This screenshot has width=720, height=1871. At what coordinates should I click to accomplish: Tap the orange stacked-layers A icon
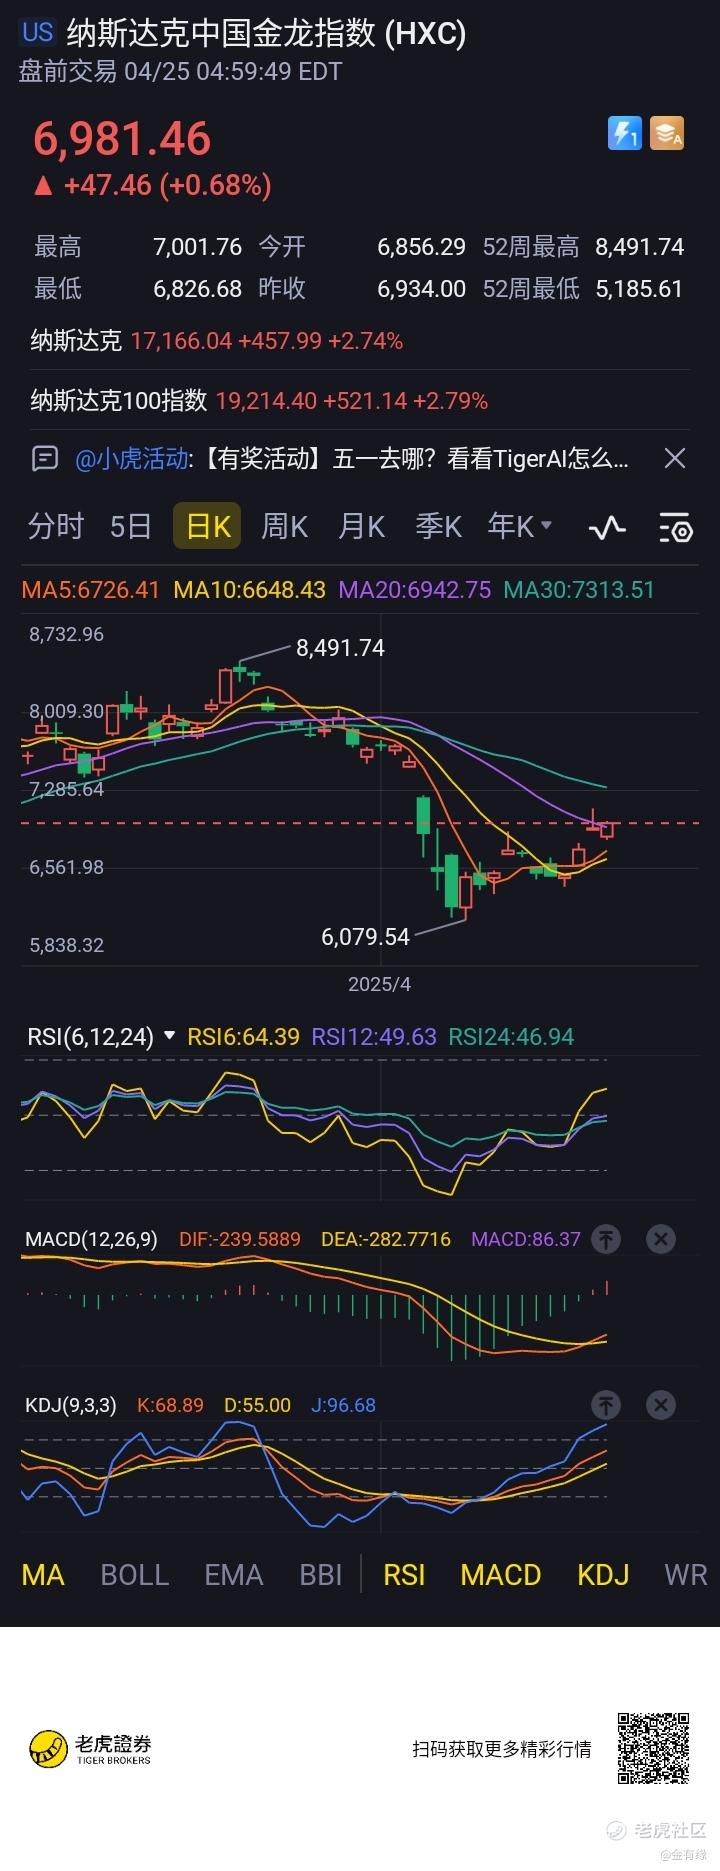click(x=667, y=133)
